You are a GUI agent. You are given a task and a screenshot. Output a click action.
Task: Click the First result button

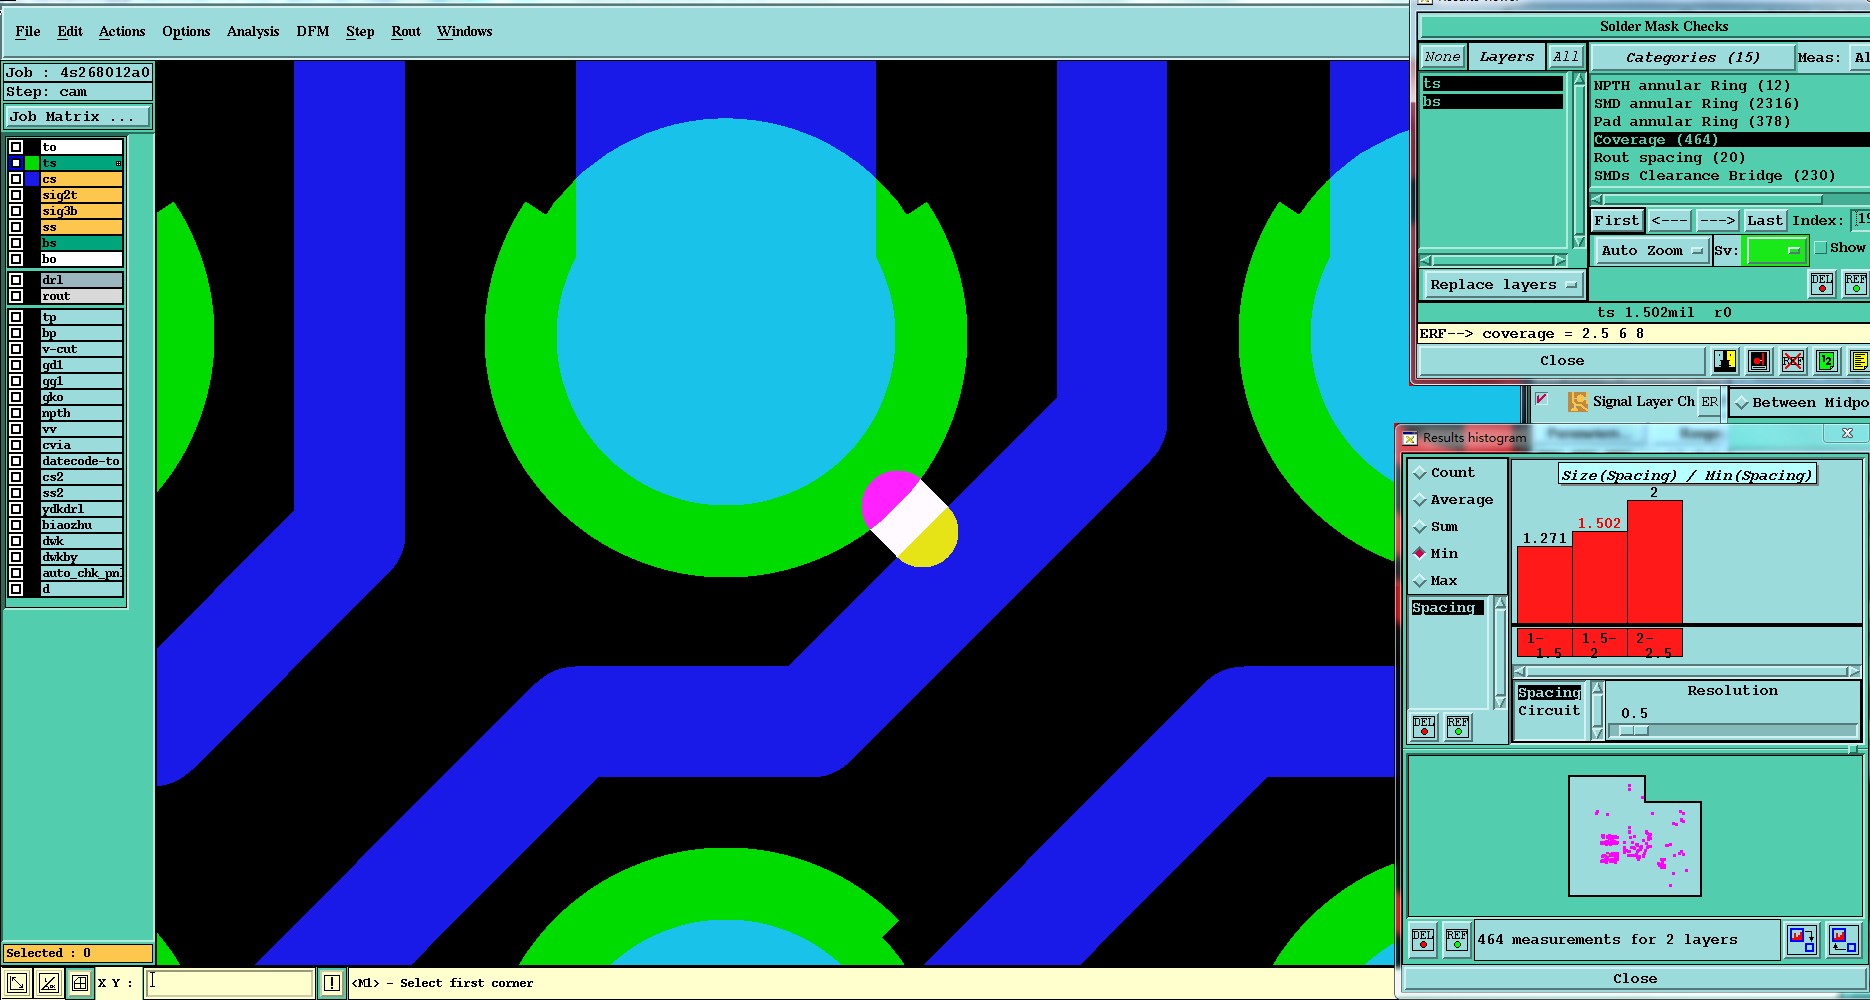[1617, 221]
